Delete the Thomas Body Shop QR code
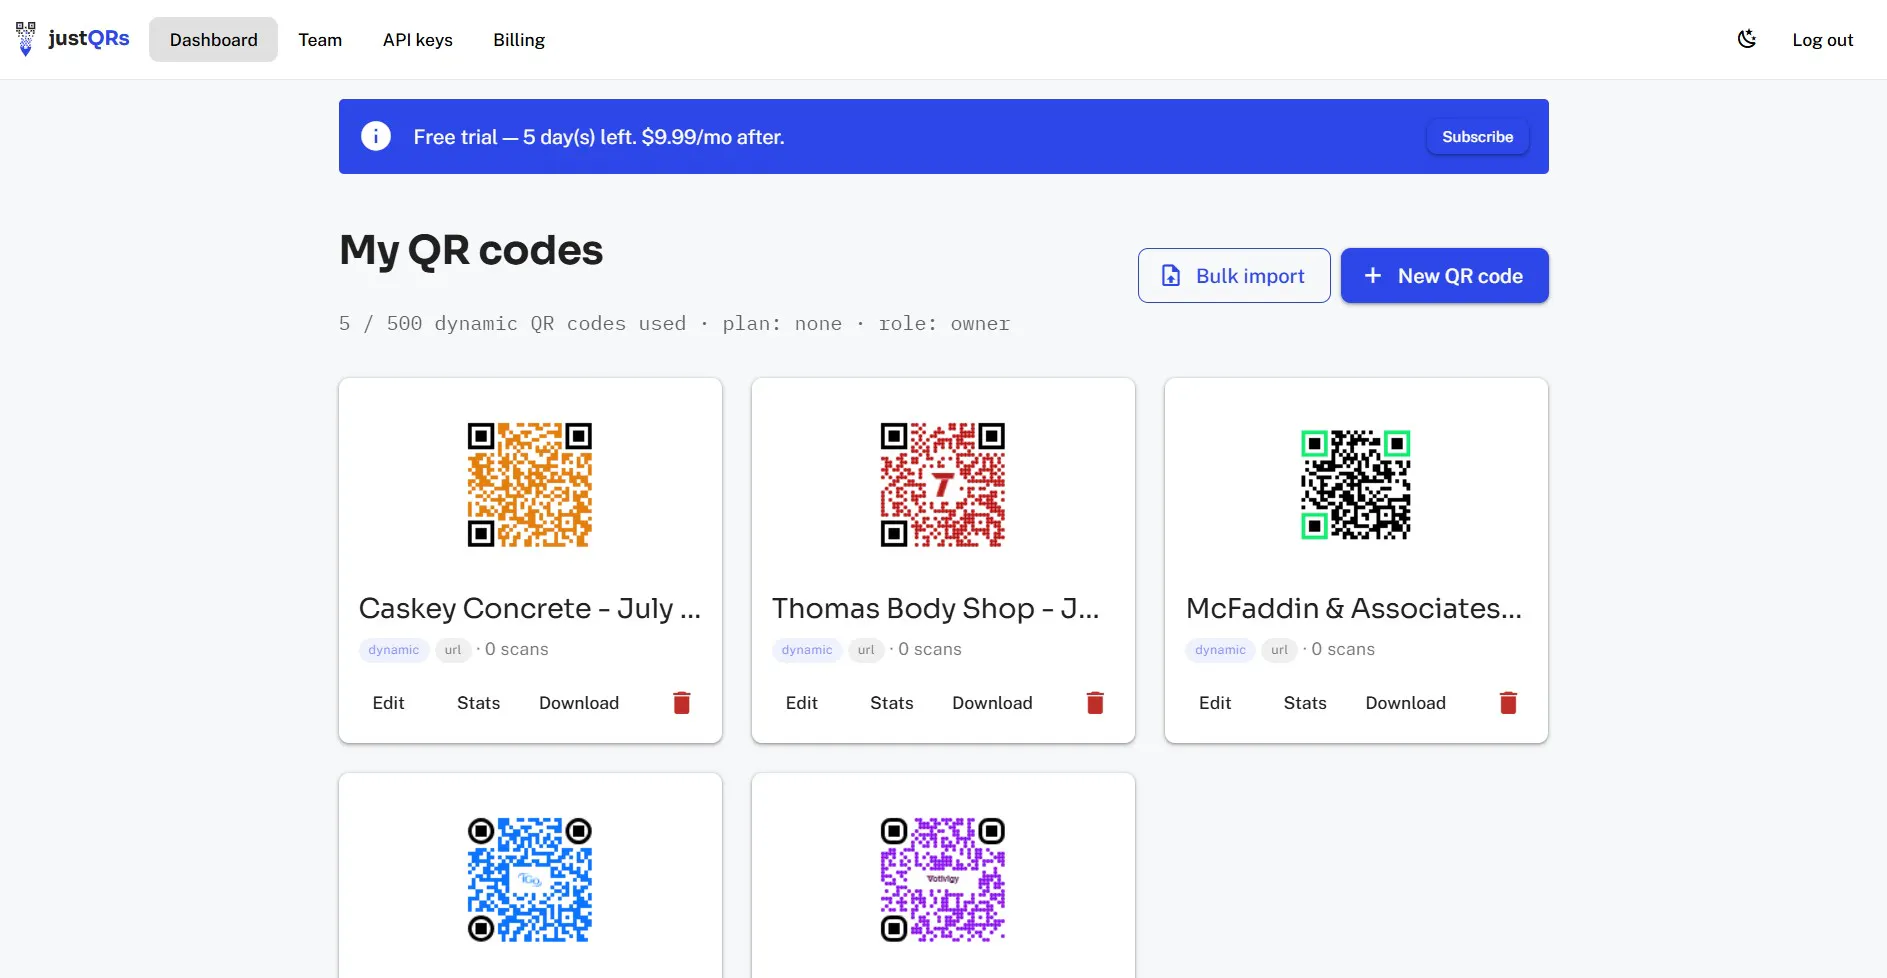This screenshot has width=1887, height=978. point(1095,703)
